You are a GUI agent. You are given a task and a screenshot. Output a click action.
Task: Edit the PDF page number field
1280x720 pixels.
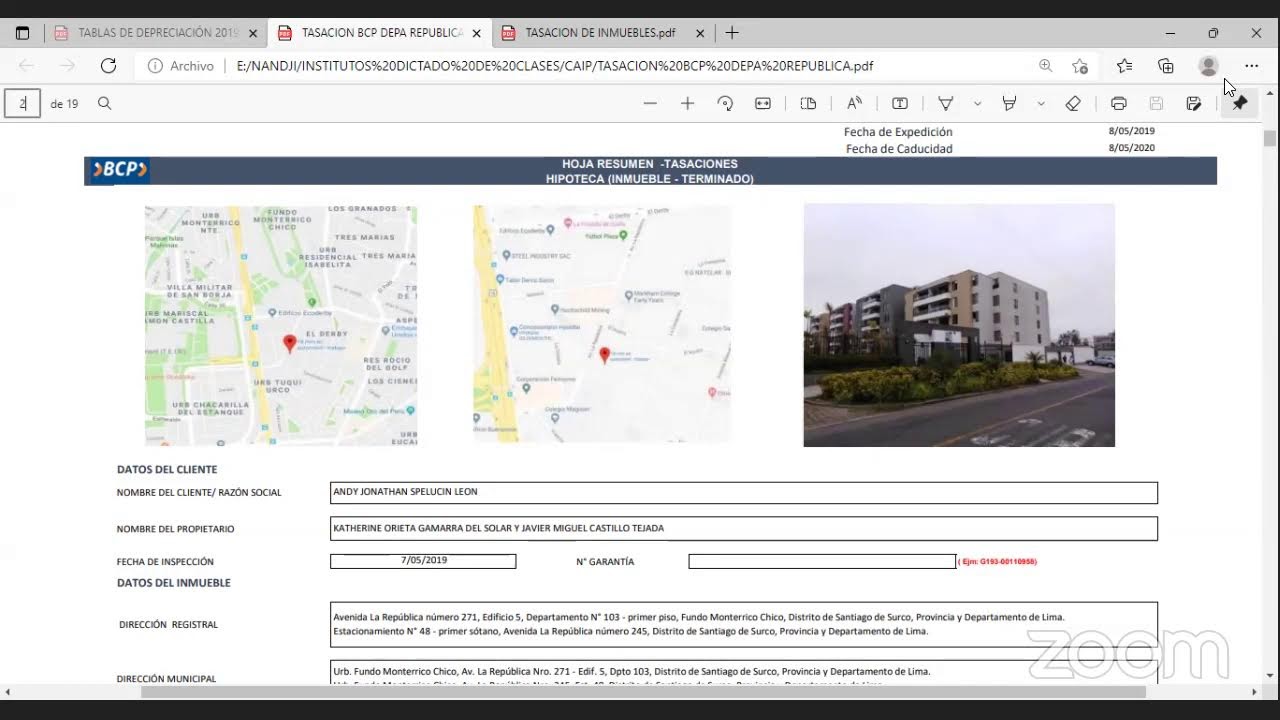(x=22, y=103)
